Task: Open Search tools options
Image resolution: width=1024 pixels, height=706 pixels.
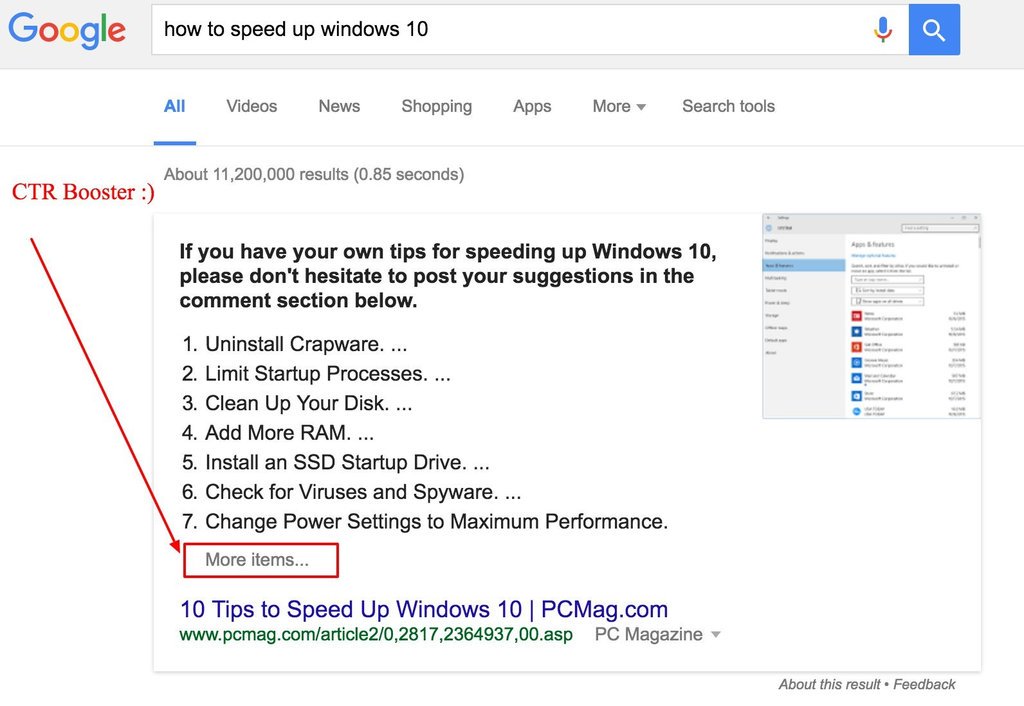Action: click(x=728, y=106)
